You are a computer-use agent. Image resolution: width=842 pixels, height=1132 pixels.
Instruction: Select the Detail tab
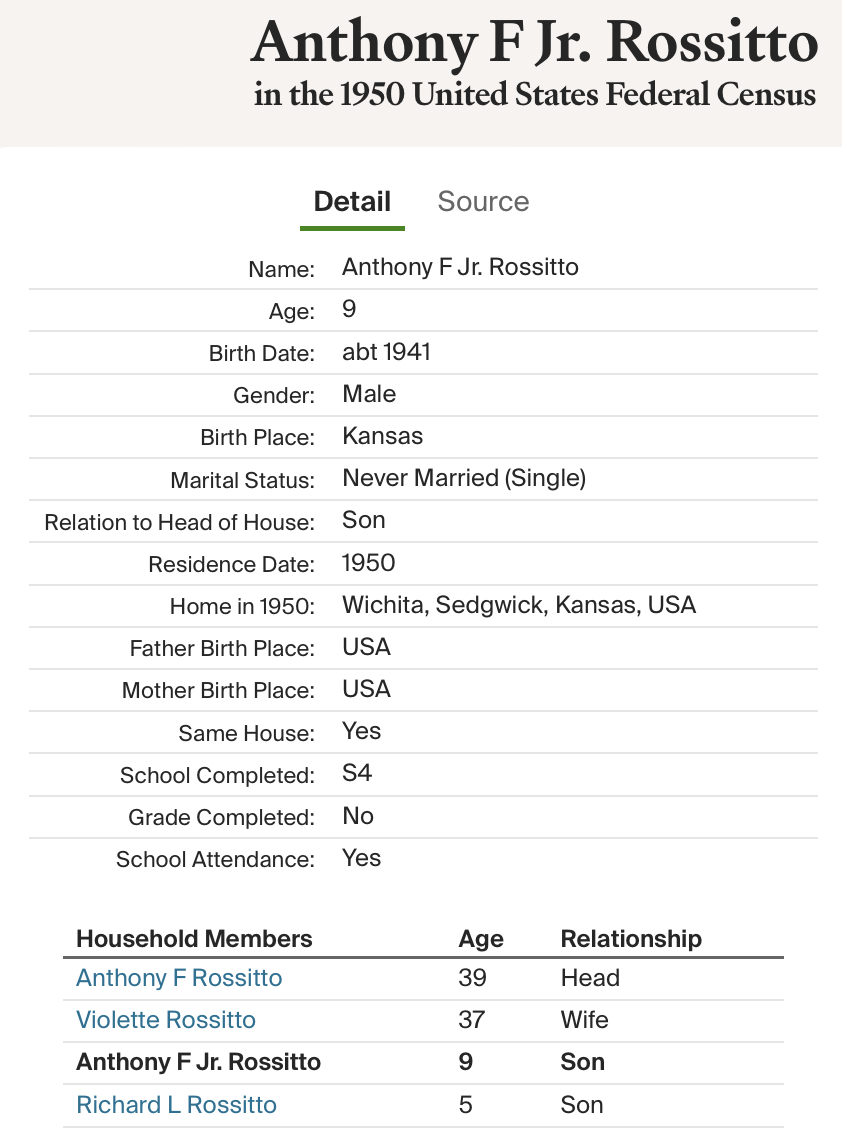pos(352,202)
